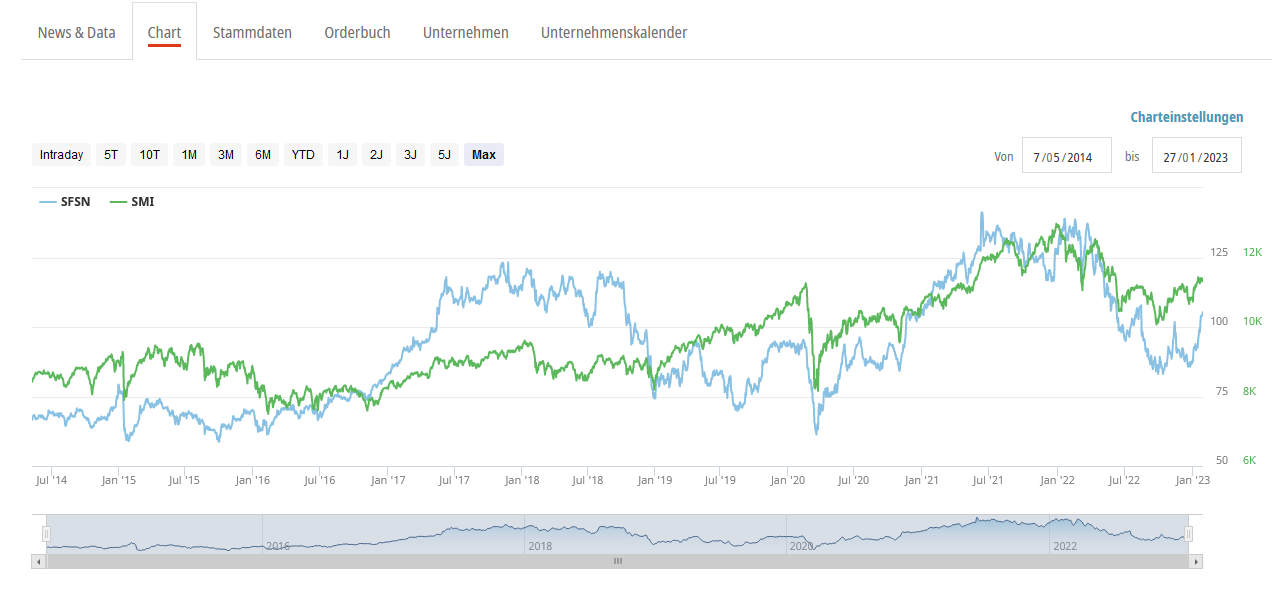Click the right arrow of the bottom scrollbar
The width and height of the screenshot is (1281, 591).
[x=1196, y=561]
